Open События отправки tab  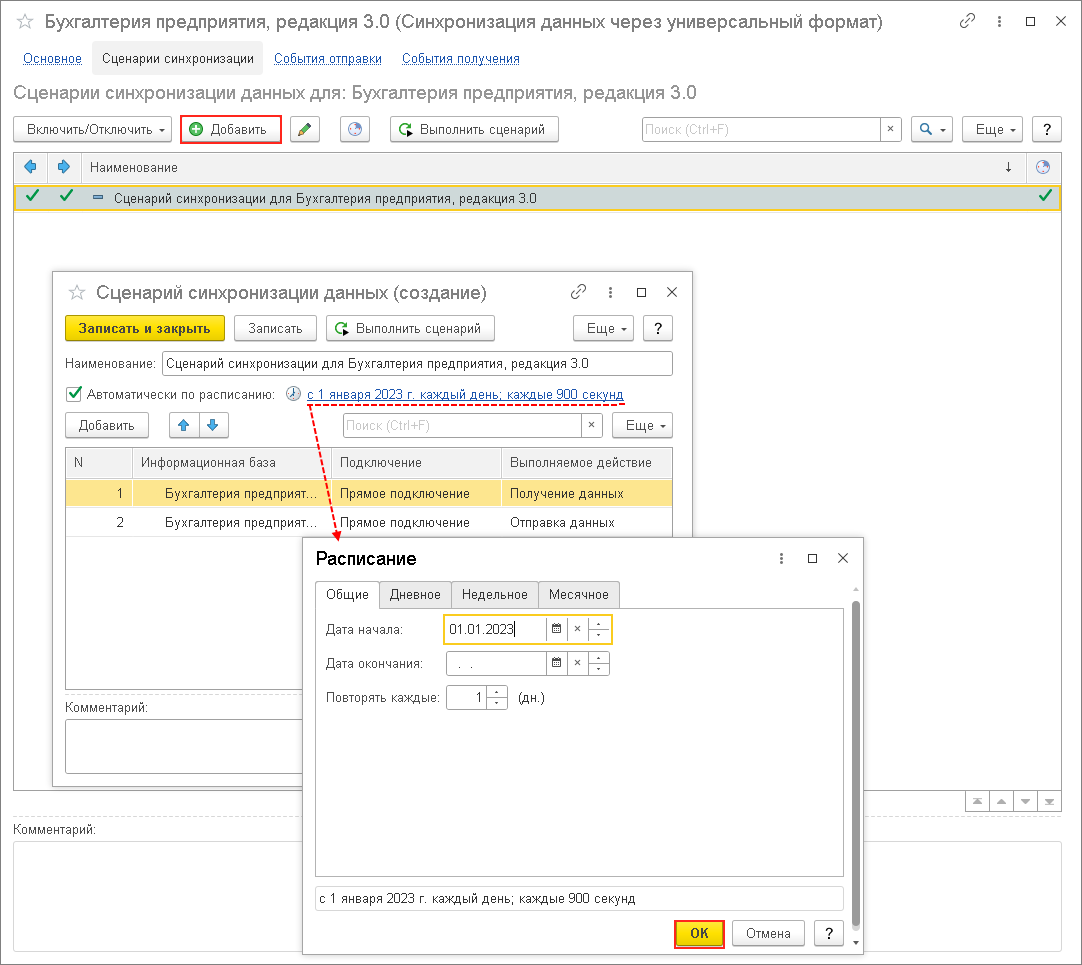328,59
